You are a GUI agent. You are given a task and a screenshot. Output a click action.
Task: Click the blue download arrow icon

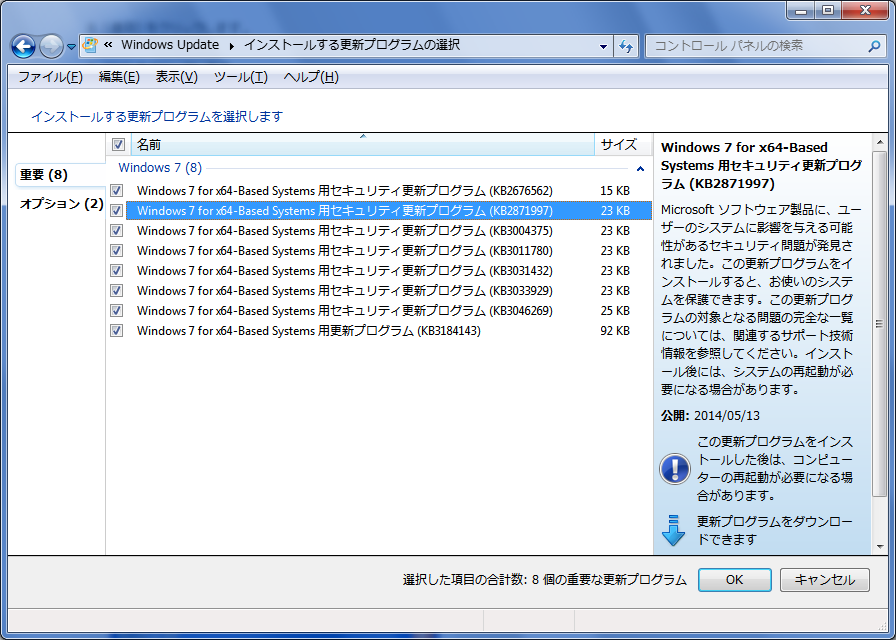[x=674, y=529]
